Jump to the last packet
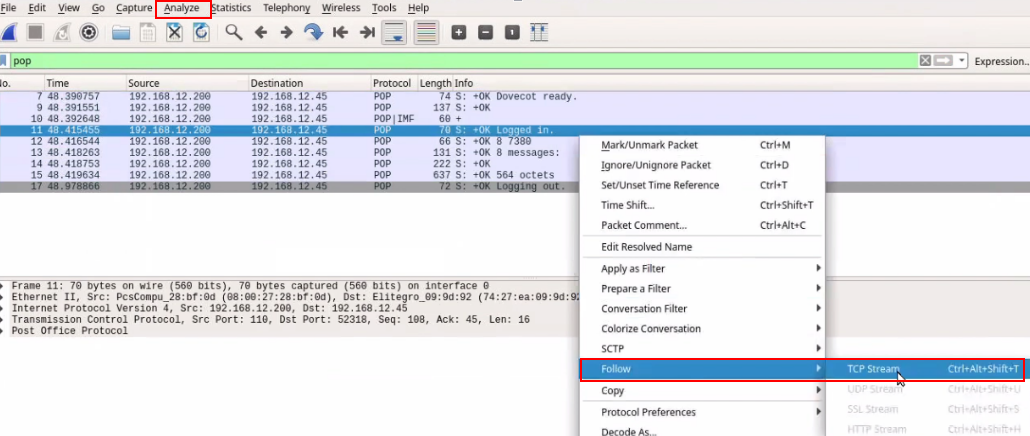 (x=367, y=32)
